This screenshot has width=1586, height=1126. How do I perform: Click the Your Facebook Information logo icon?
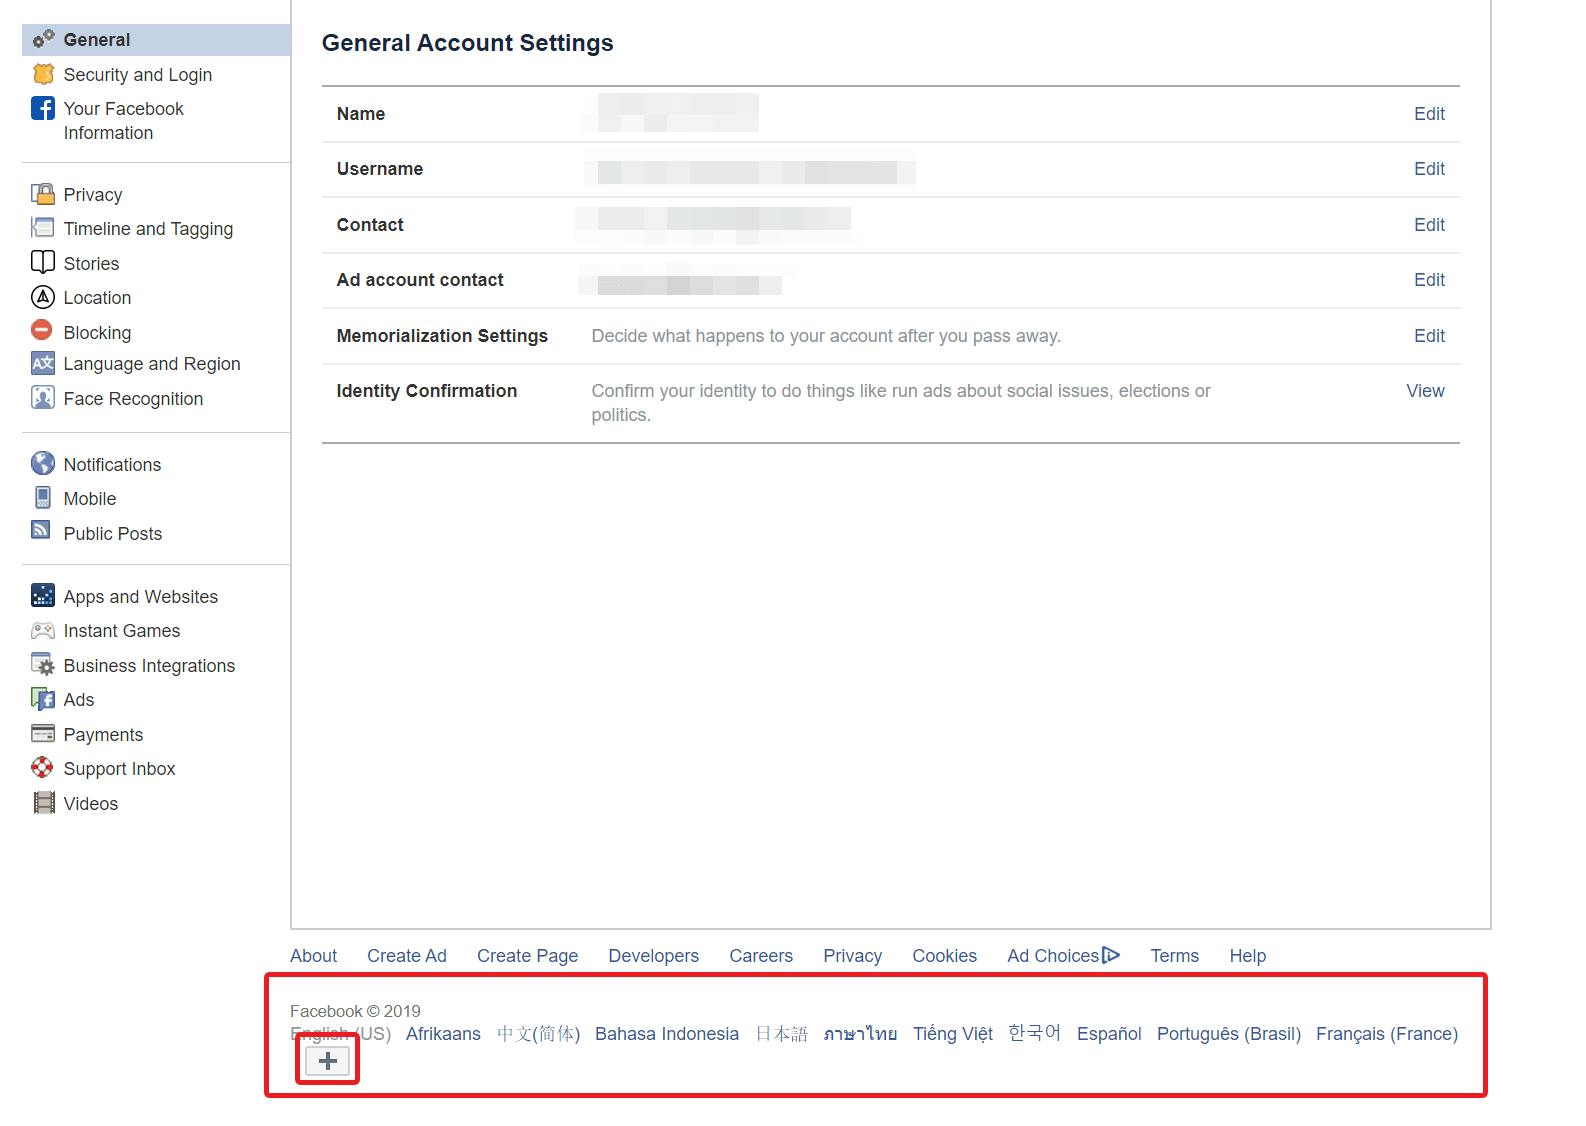(43, 108)
